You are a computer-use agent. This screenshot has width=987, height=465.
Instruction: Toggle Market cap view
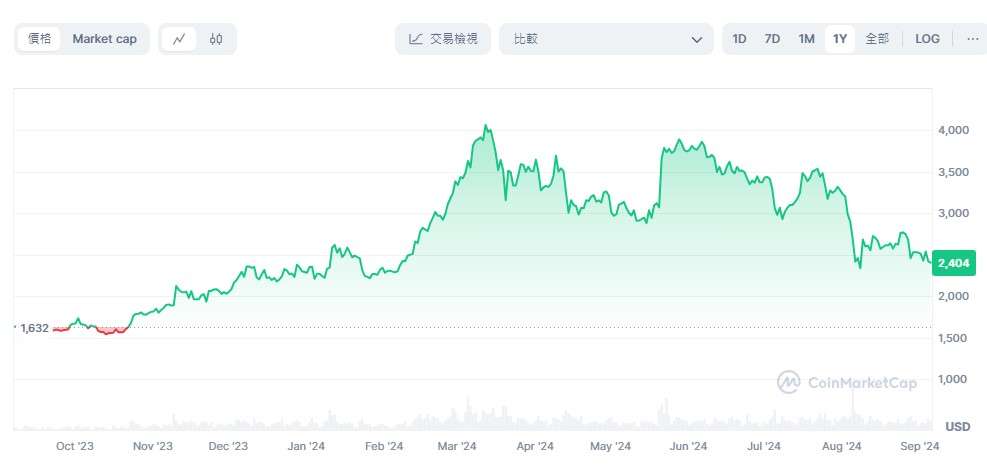click(104, 39)
